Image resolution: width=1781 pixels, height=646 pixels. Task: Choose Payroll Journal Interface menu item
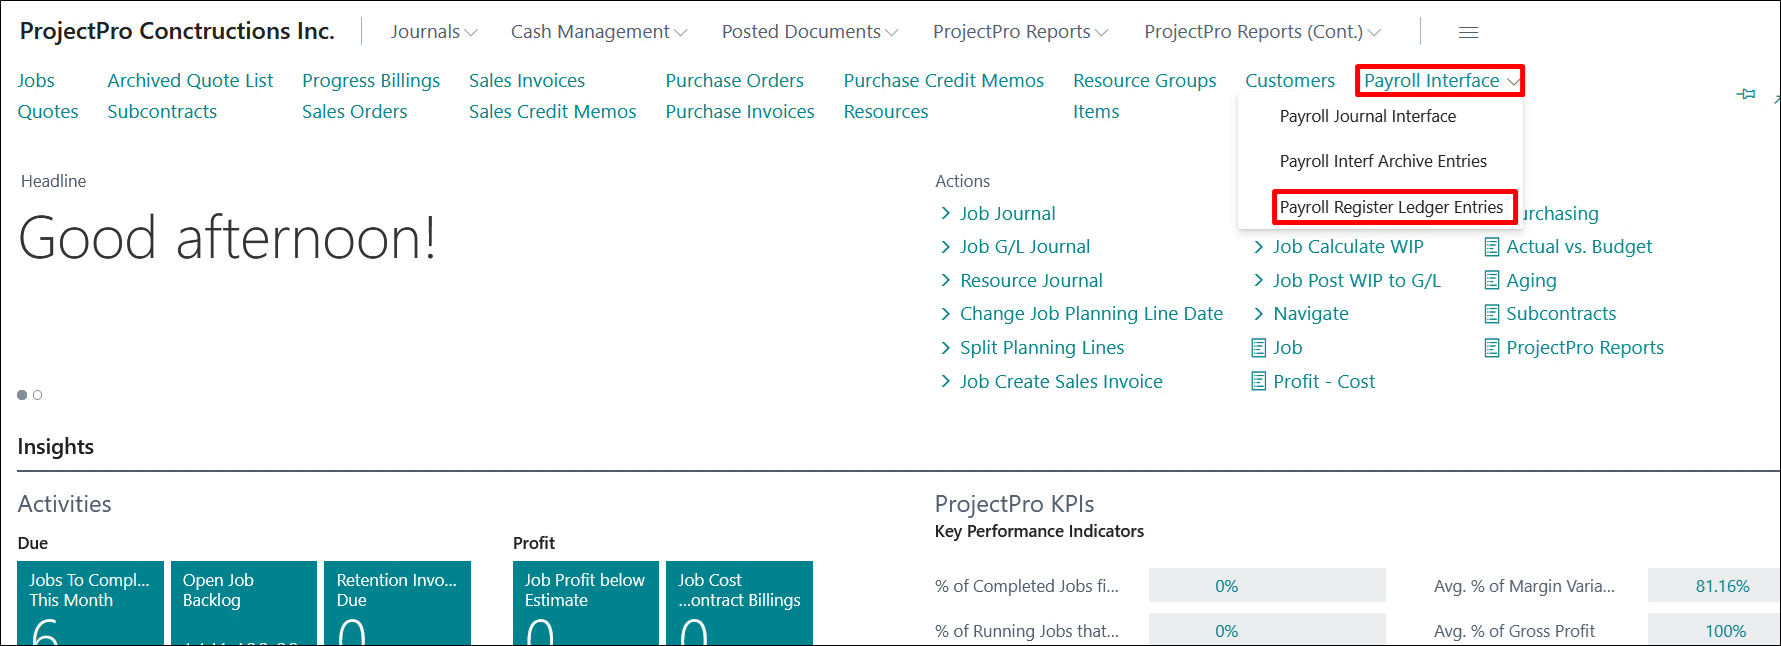[x=1367, y=116]
